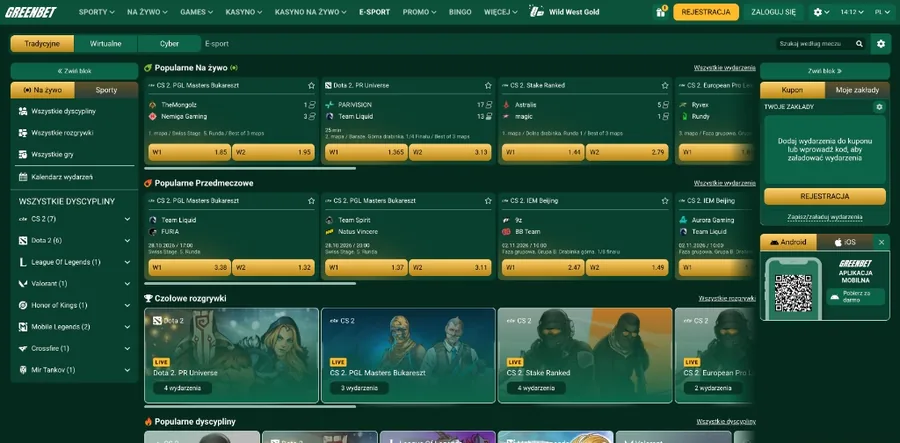Click the Wszystkie dyscypliny sidebar icon
The height and width of the screenshot is (443, 900).
23,111
